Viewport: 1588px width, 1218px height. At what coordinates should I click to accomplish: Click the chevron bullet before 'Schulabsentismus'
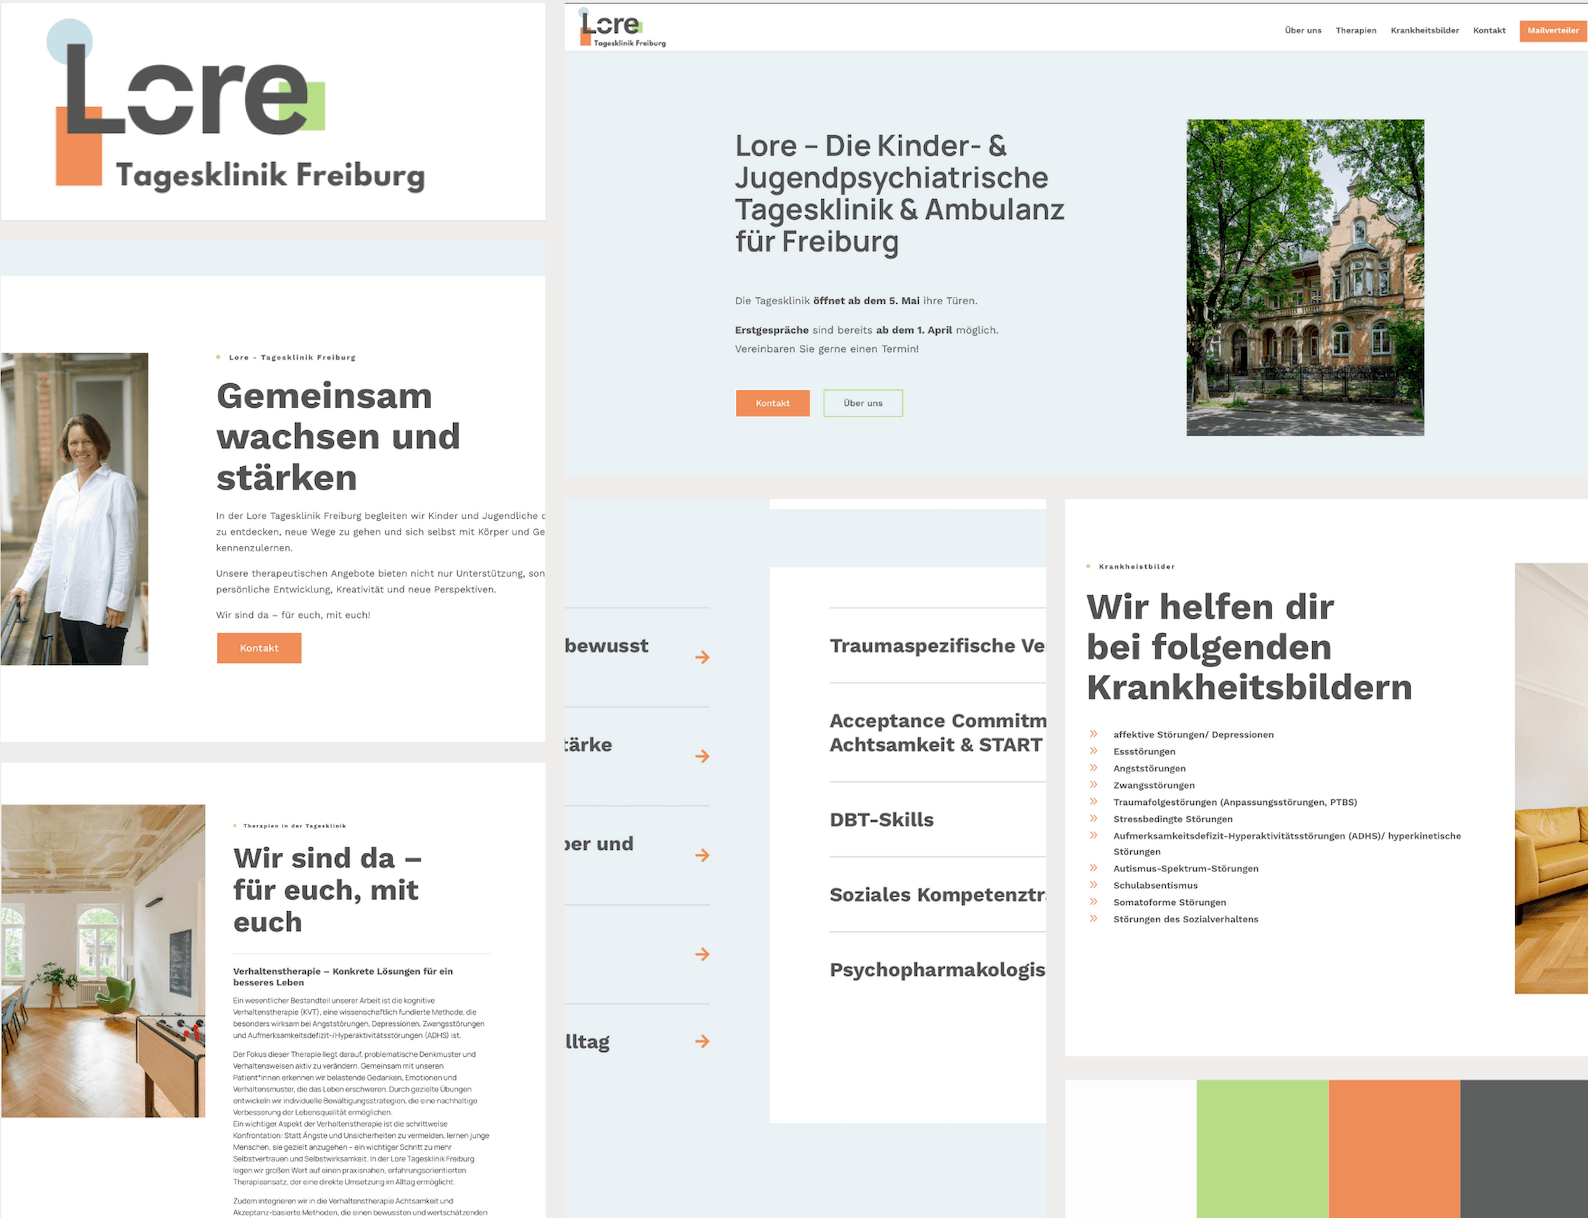pos(1093,885)
